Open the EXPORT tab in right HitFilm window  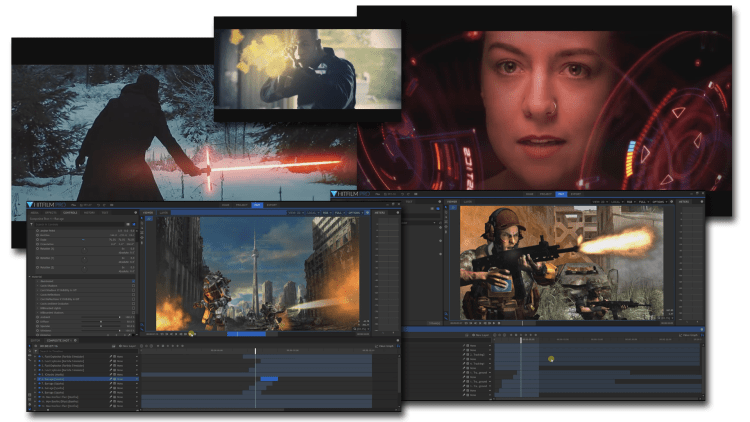[x=576, y=194]
